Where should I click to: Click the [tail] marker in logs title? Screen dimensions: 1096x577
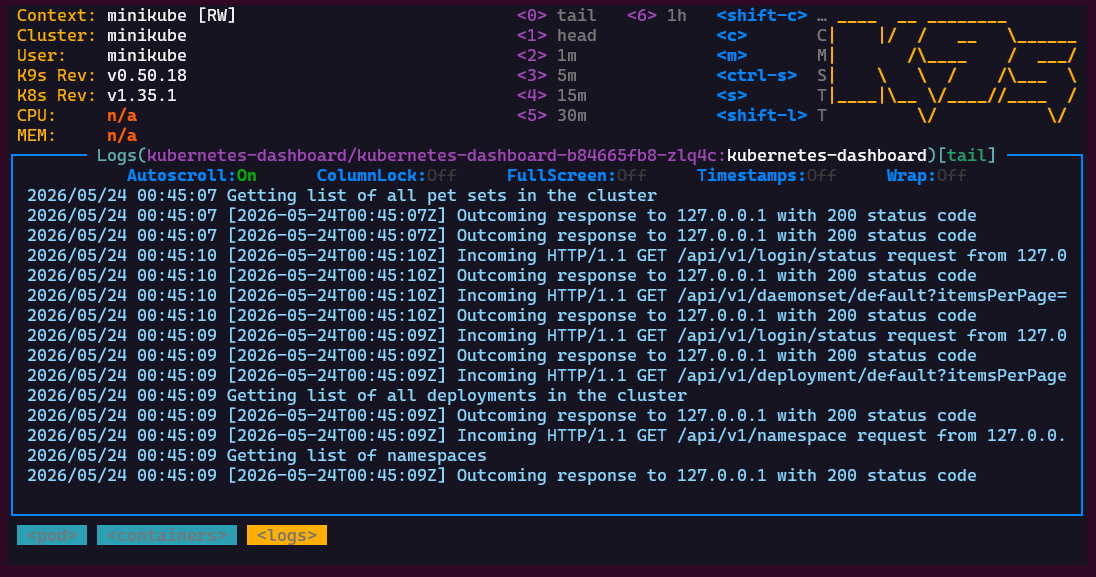(967, 155)
